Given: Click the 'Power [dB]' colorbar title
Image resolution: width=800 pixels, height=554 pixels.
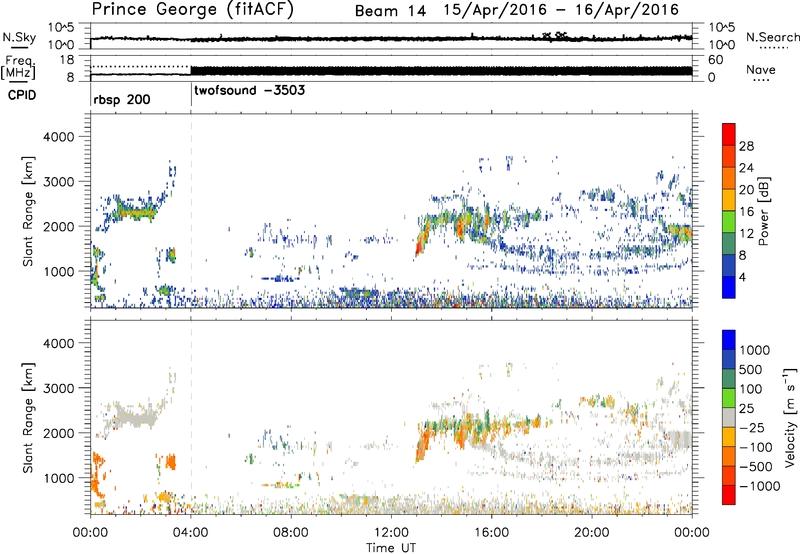Looking at the screenshot, I should tap(764, 211).
